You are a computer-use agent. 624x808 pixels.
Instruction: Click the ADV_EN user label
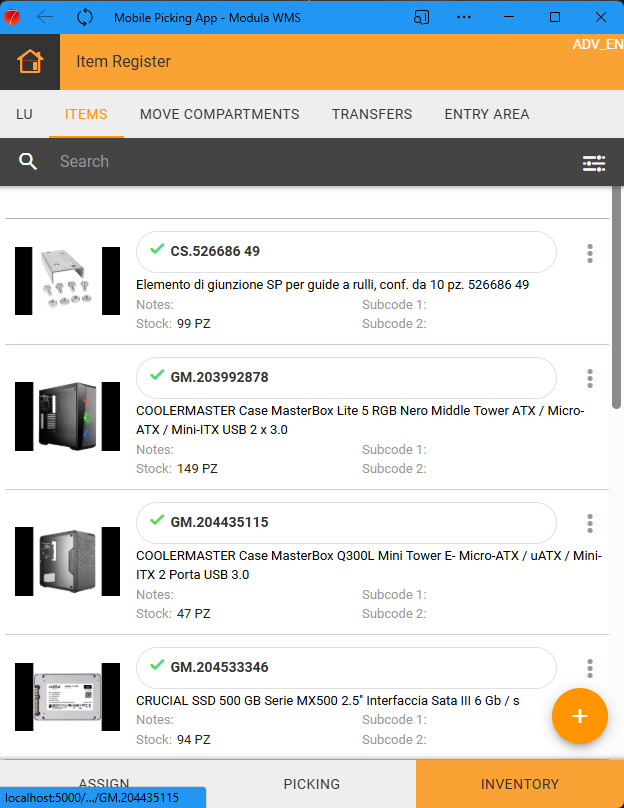598,44
